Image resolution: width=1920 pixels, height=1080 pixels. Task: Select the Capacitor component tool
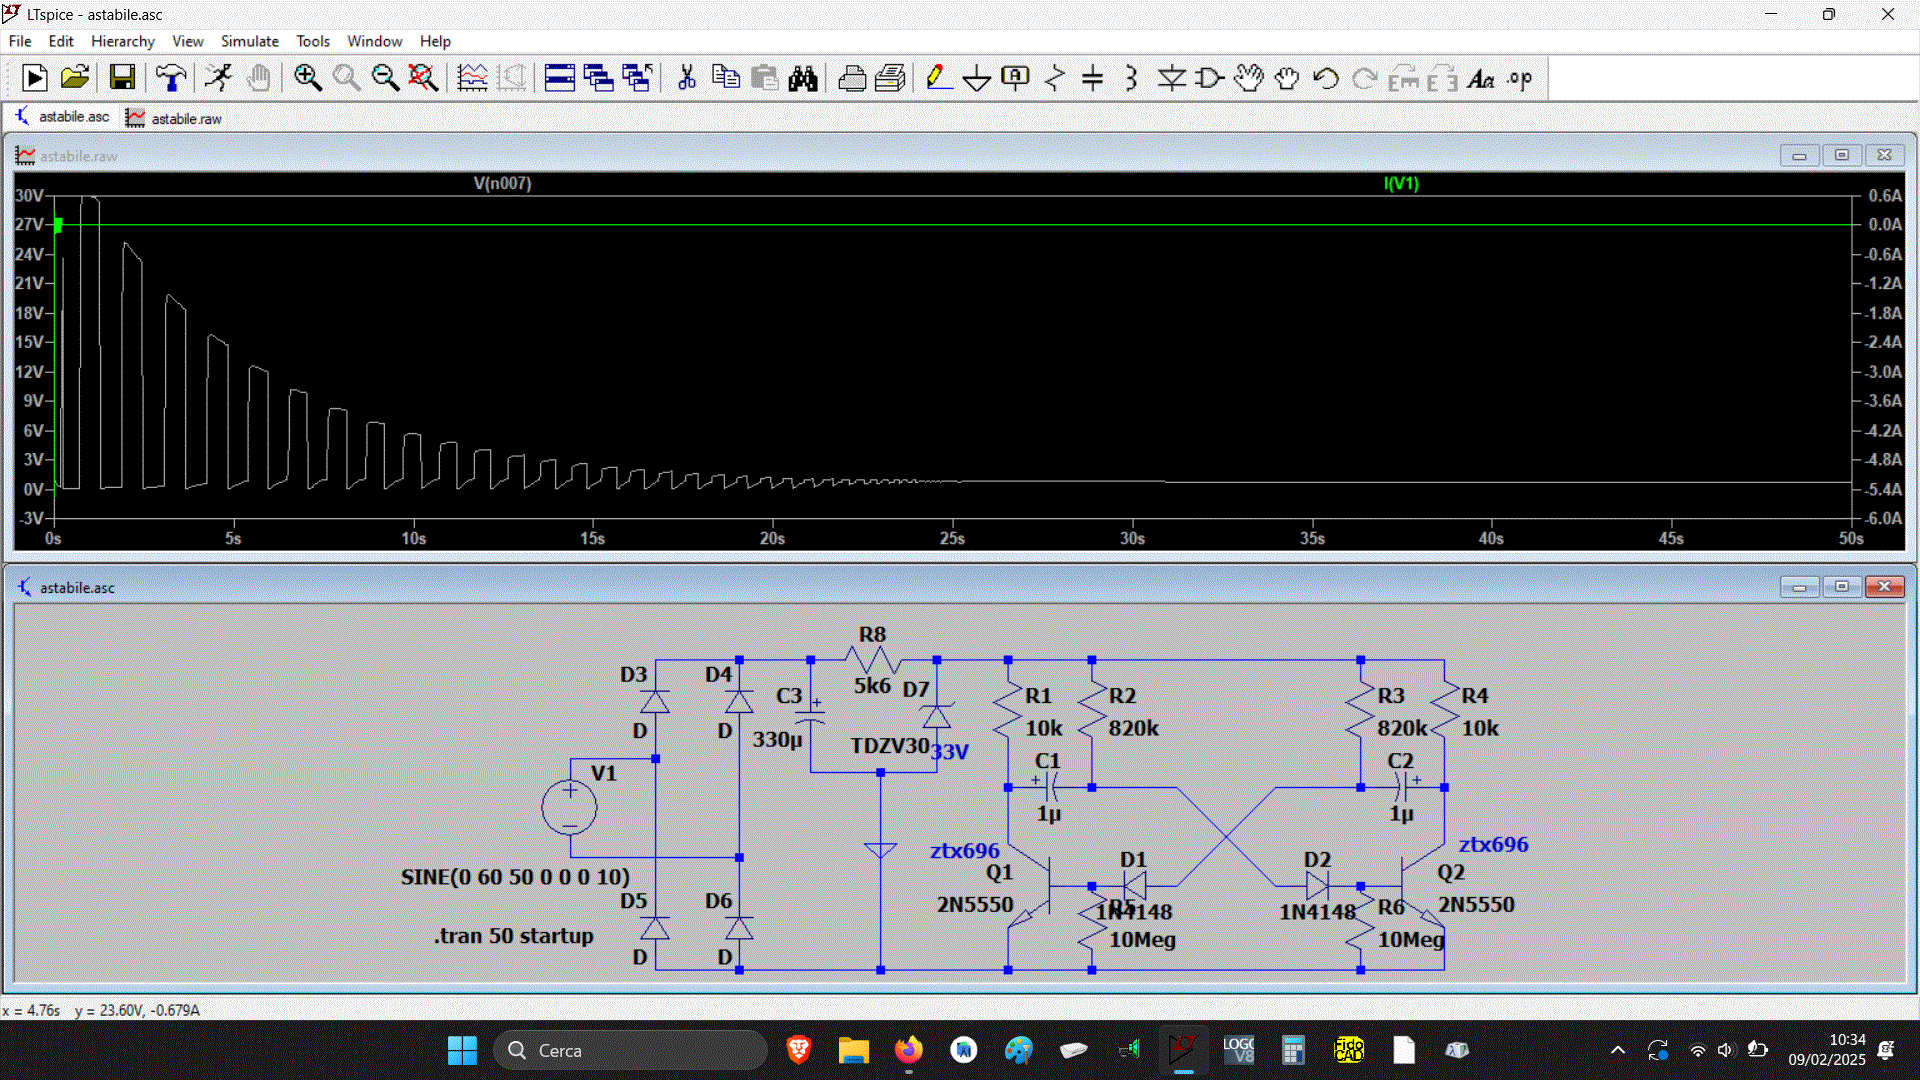pyautogui.click(x=1092, y=78)
